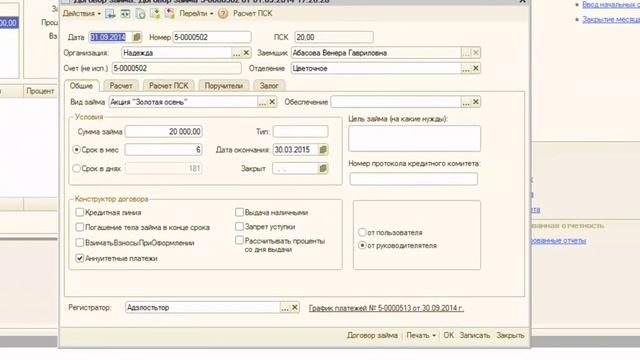Screen dimensions: 640x360
Task: Open the Перейти dropdown menu
Action: [x=196, y=13]
